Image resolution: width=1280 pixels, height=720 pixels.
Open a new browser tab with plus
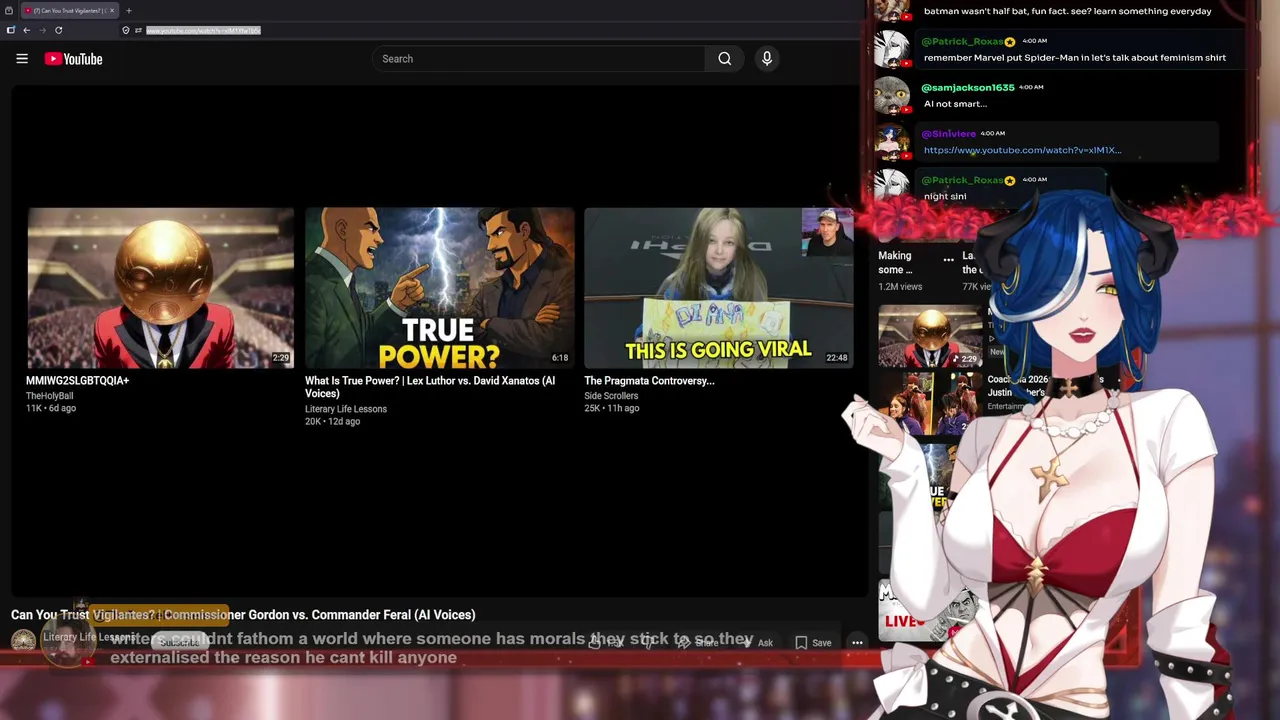[x=128, y=10]
